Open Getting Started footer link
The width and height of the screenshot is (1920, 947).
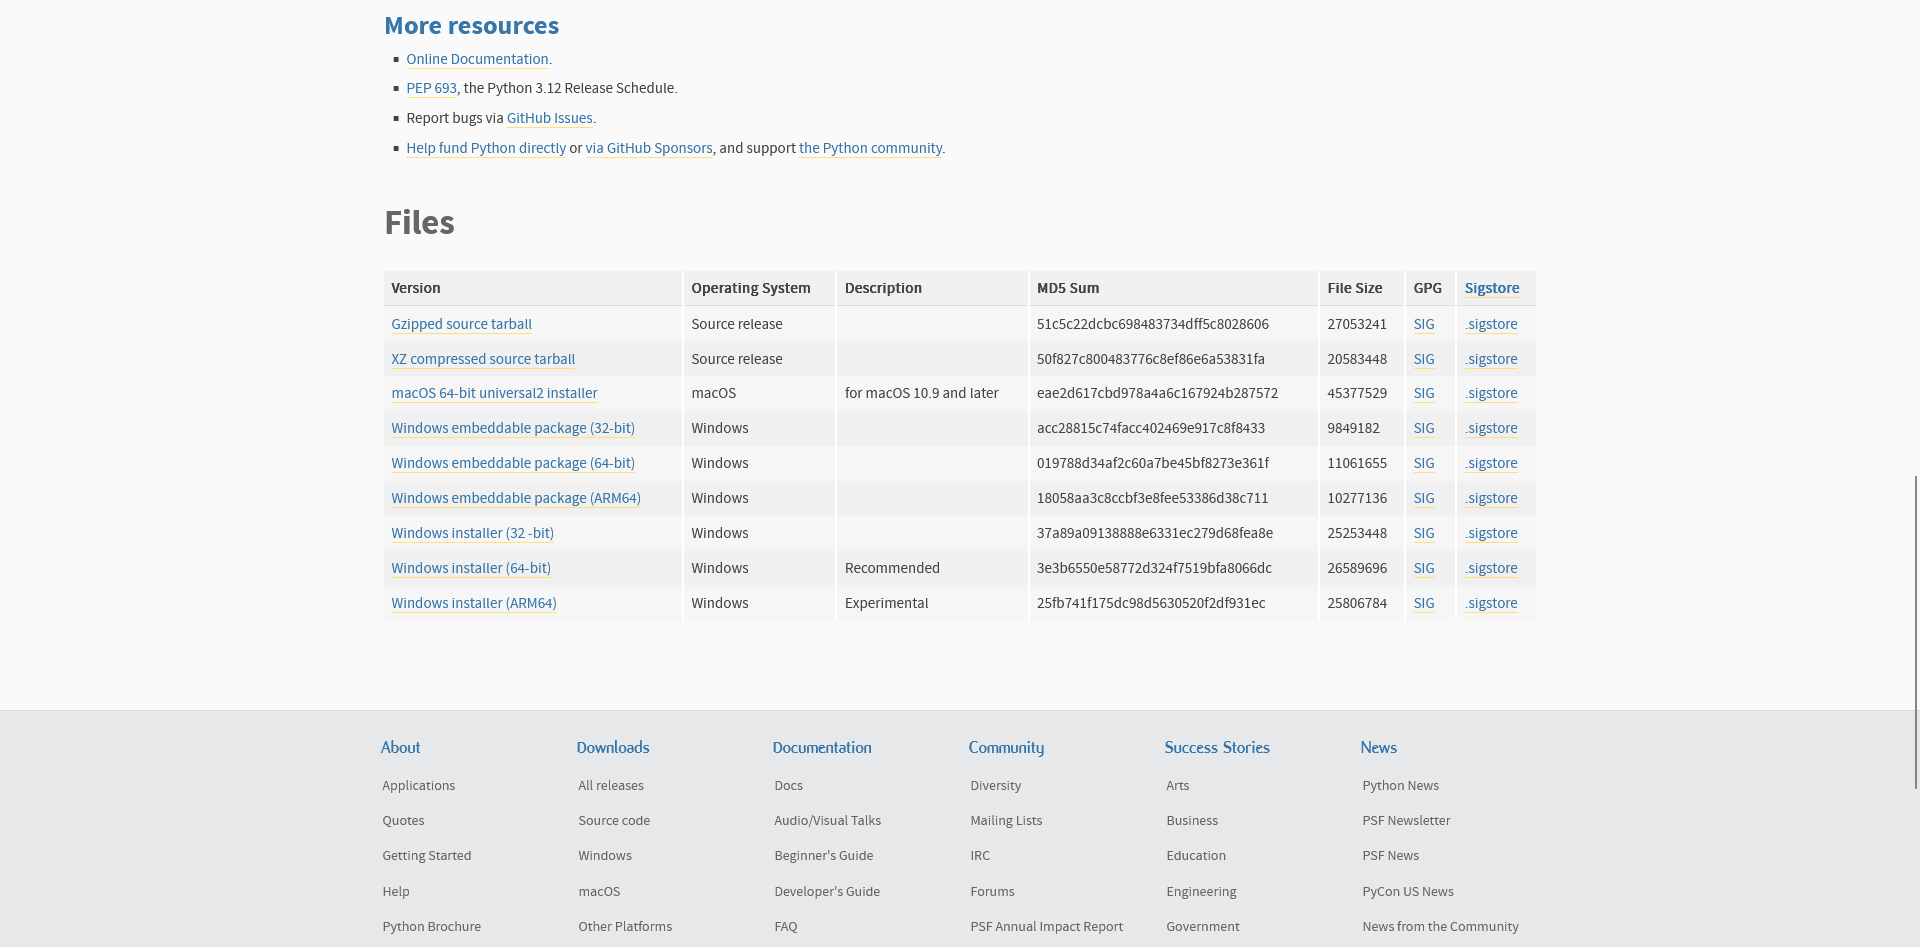click(x=426, y=855)
